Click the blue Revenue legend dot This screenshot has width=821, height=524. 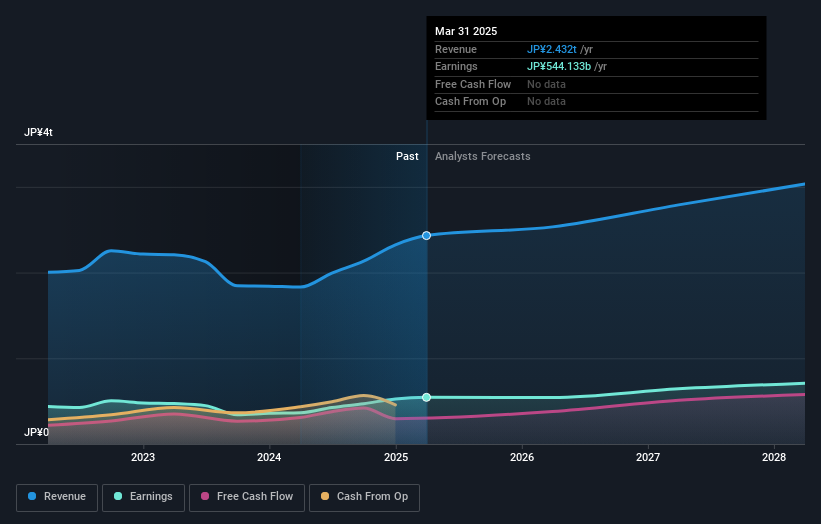tap(32, 496)
